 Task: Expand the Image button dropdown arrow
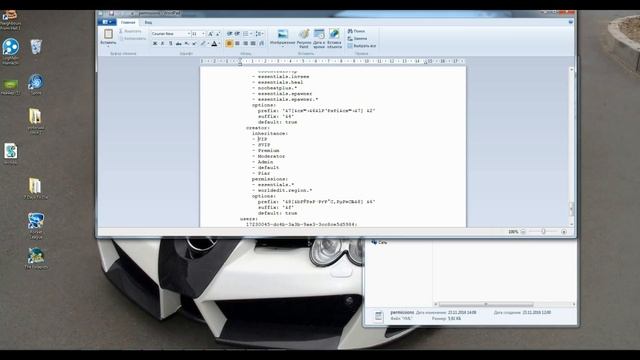[282, 47]
